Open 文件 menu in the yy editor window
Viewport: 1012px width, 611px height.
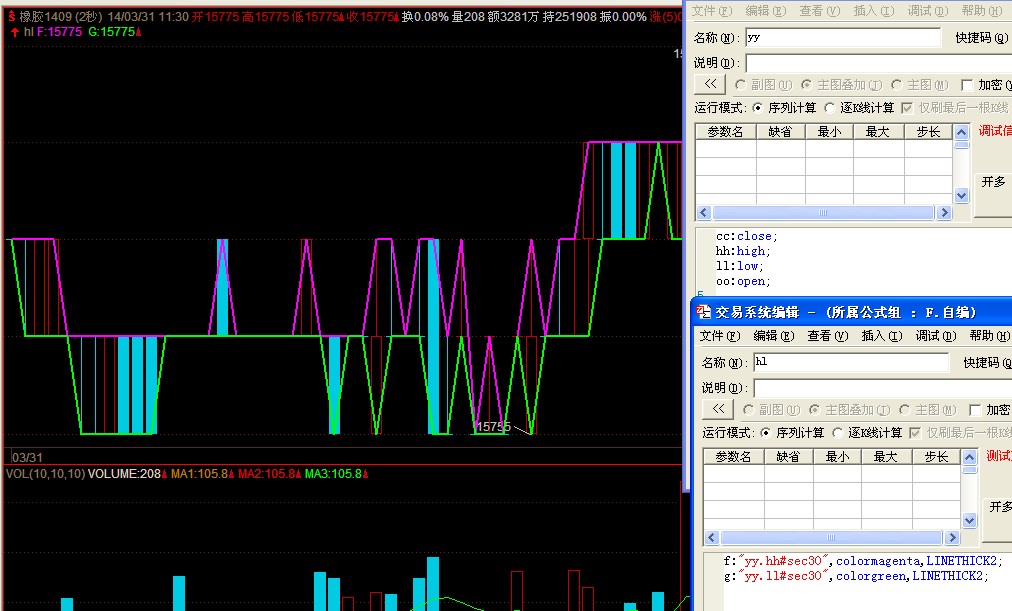point(712,11)
